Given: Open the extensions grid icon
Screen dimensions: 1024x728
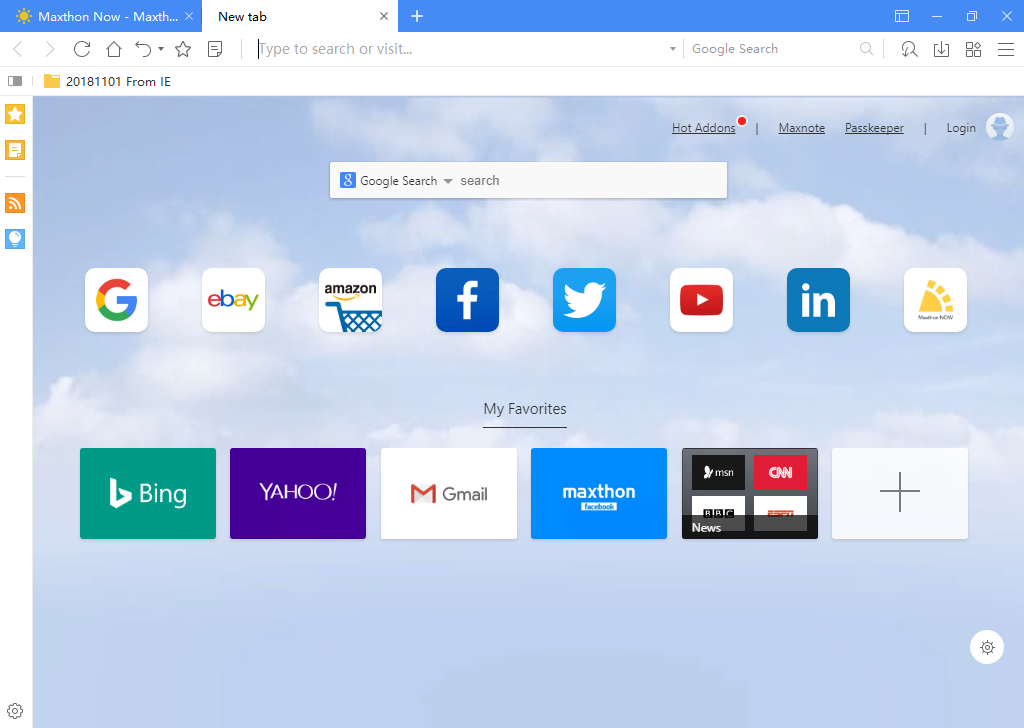Looking at the screenshot, I should click(973, 49).
